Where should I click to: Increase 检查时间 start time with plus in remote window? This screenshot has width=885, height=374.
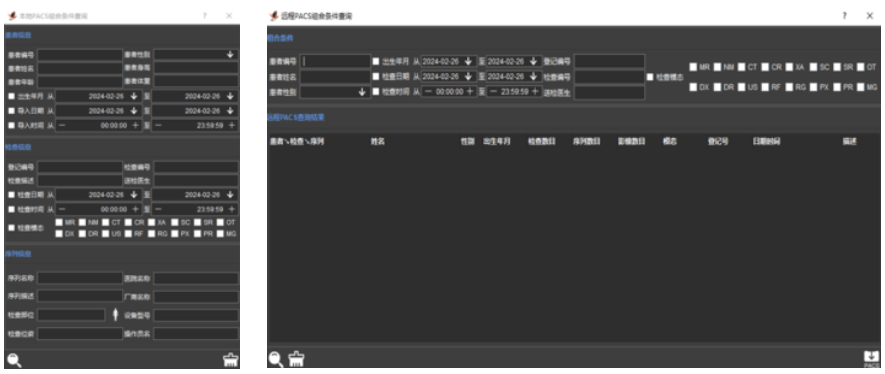(469, 91)
